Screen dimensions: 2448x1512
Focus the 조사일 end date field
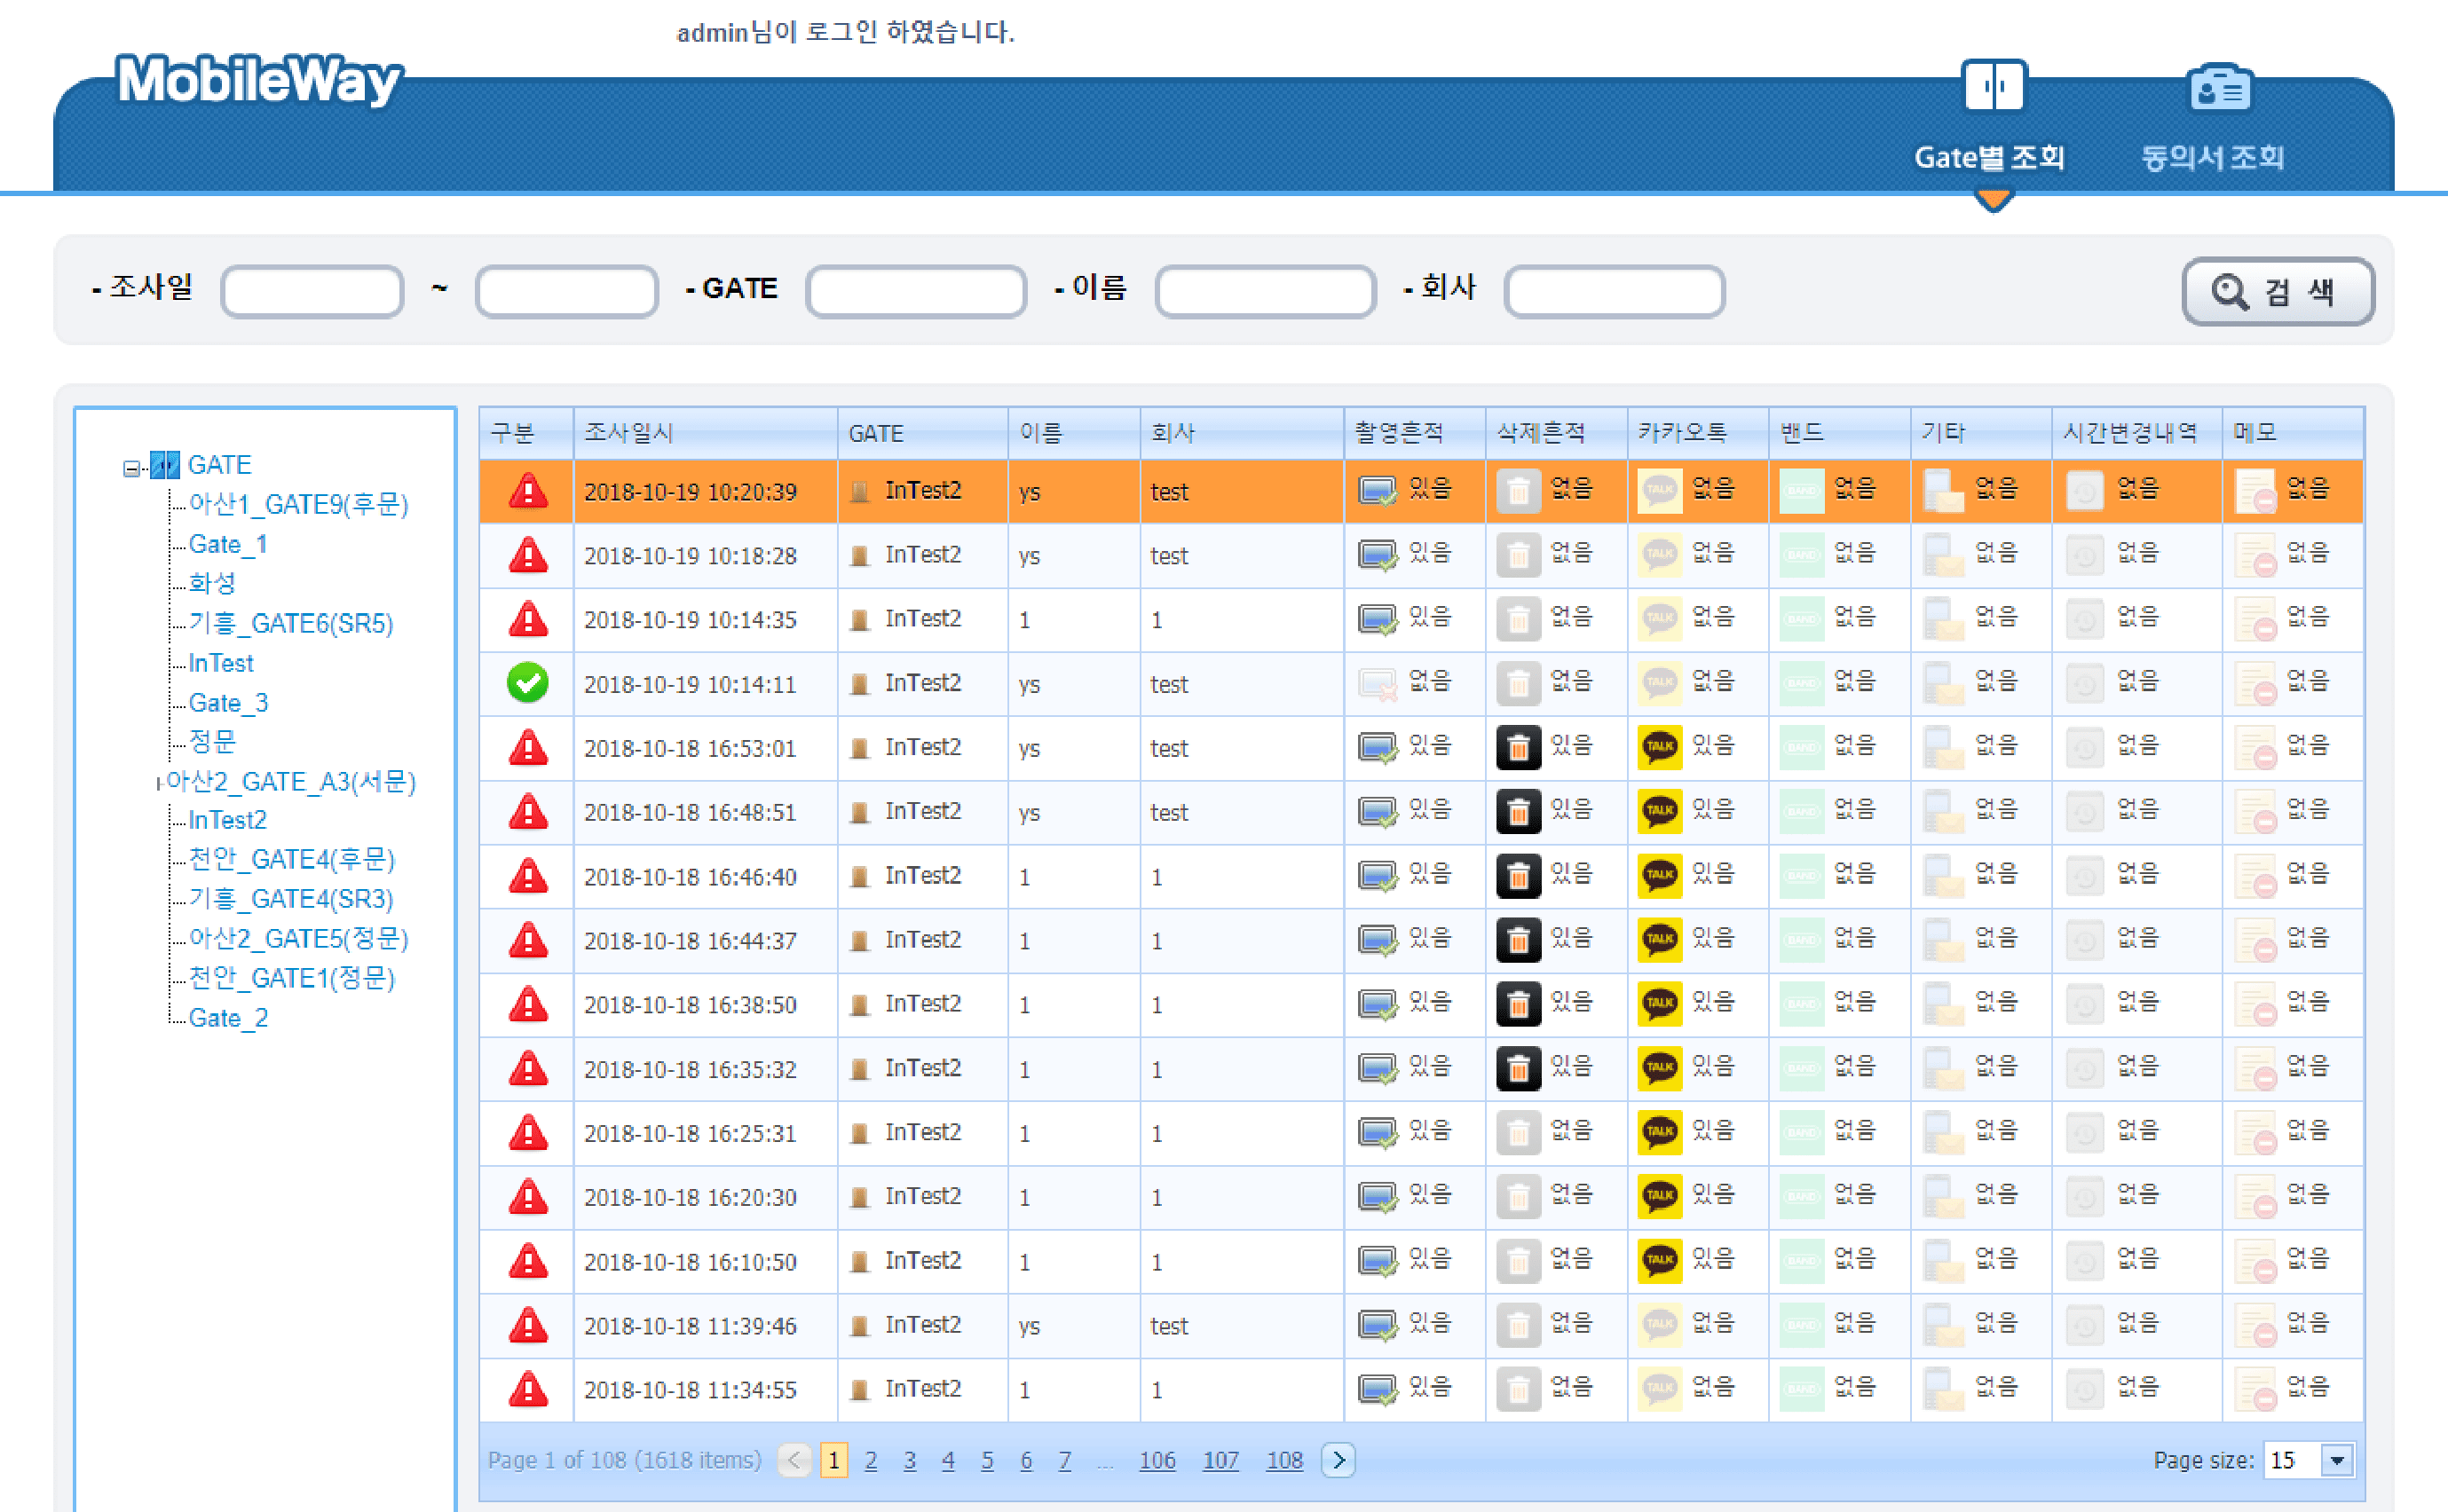[x=567, y=291]
